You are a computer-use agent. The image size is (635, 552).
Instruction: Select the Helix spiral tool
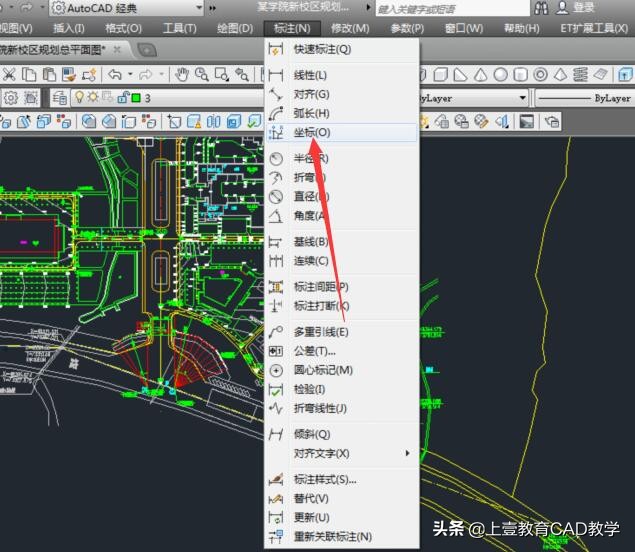pos(580,75)
